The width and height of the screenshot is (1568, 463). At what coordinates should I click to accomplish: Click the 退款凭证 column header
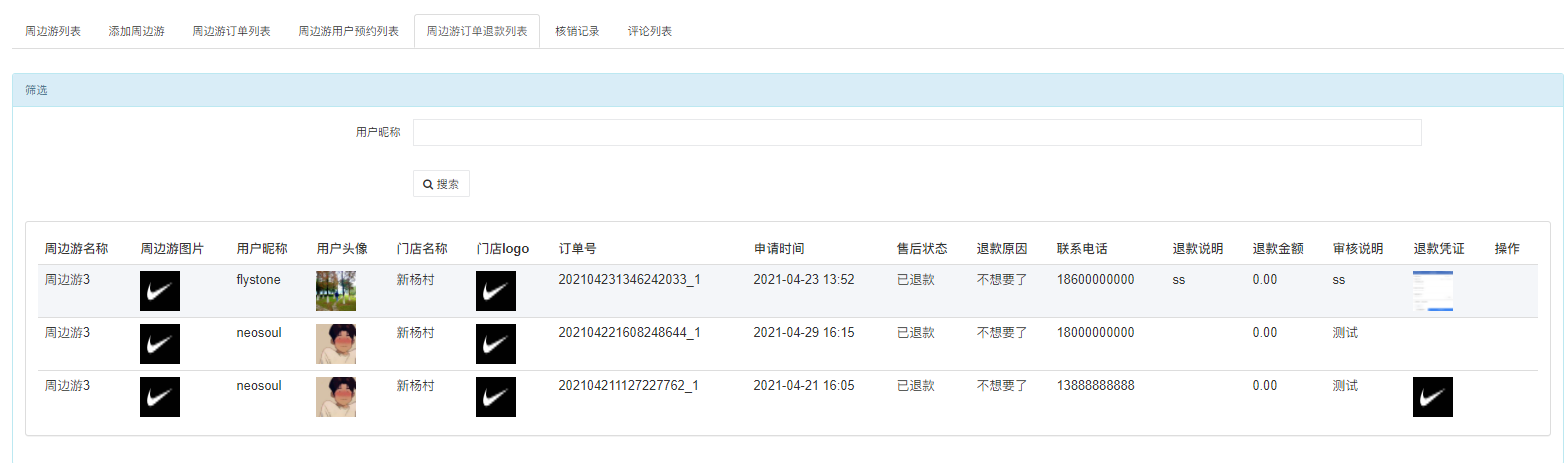click(1439, 249)
